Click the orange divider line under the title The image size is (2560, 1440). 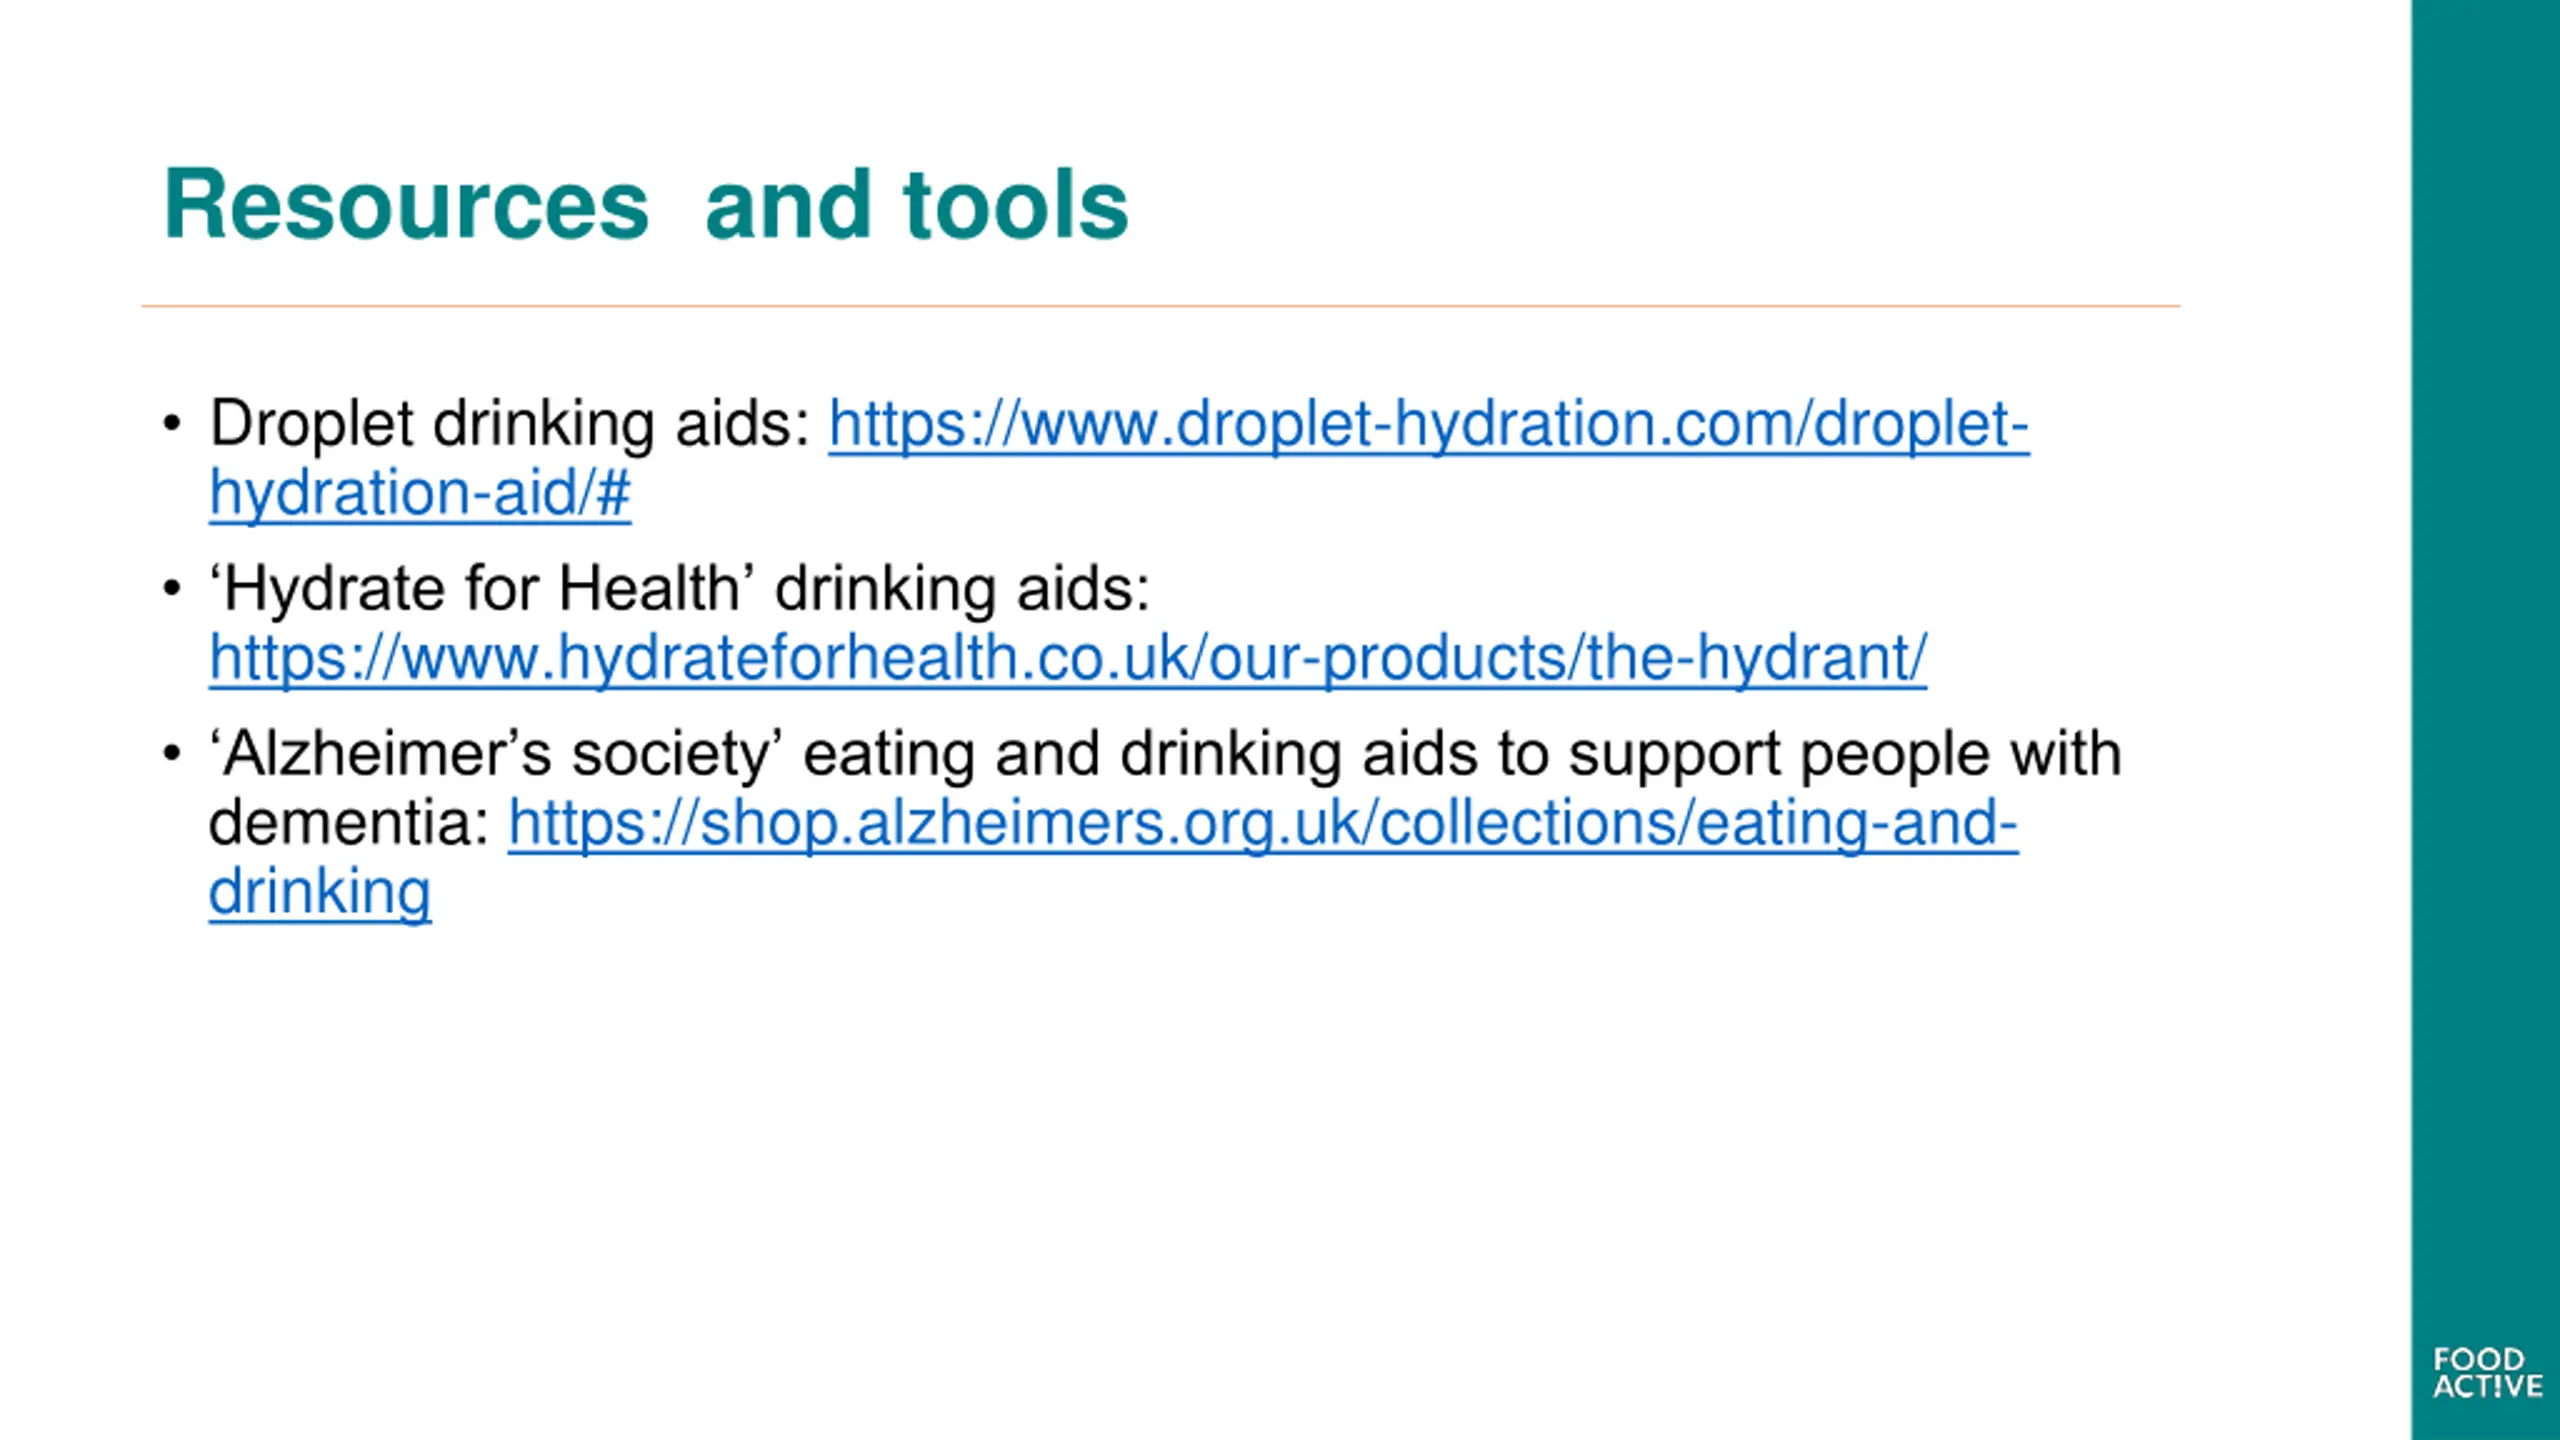coord(1161,306)
